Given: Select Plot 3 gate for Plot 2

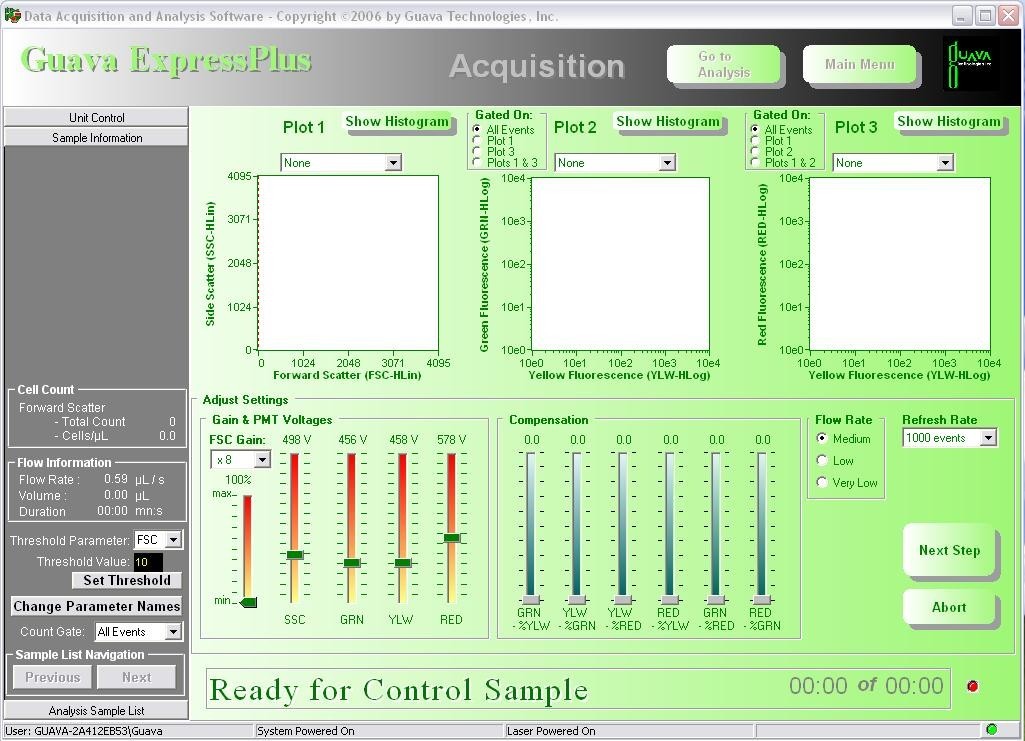Looking at the screenshot, I should tap(477, 152).
